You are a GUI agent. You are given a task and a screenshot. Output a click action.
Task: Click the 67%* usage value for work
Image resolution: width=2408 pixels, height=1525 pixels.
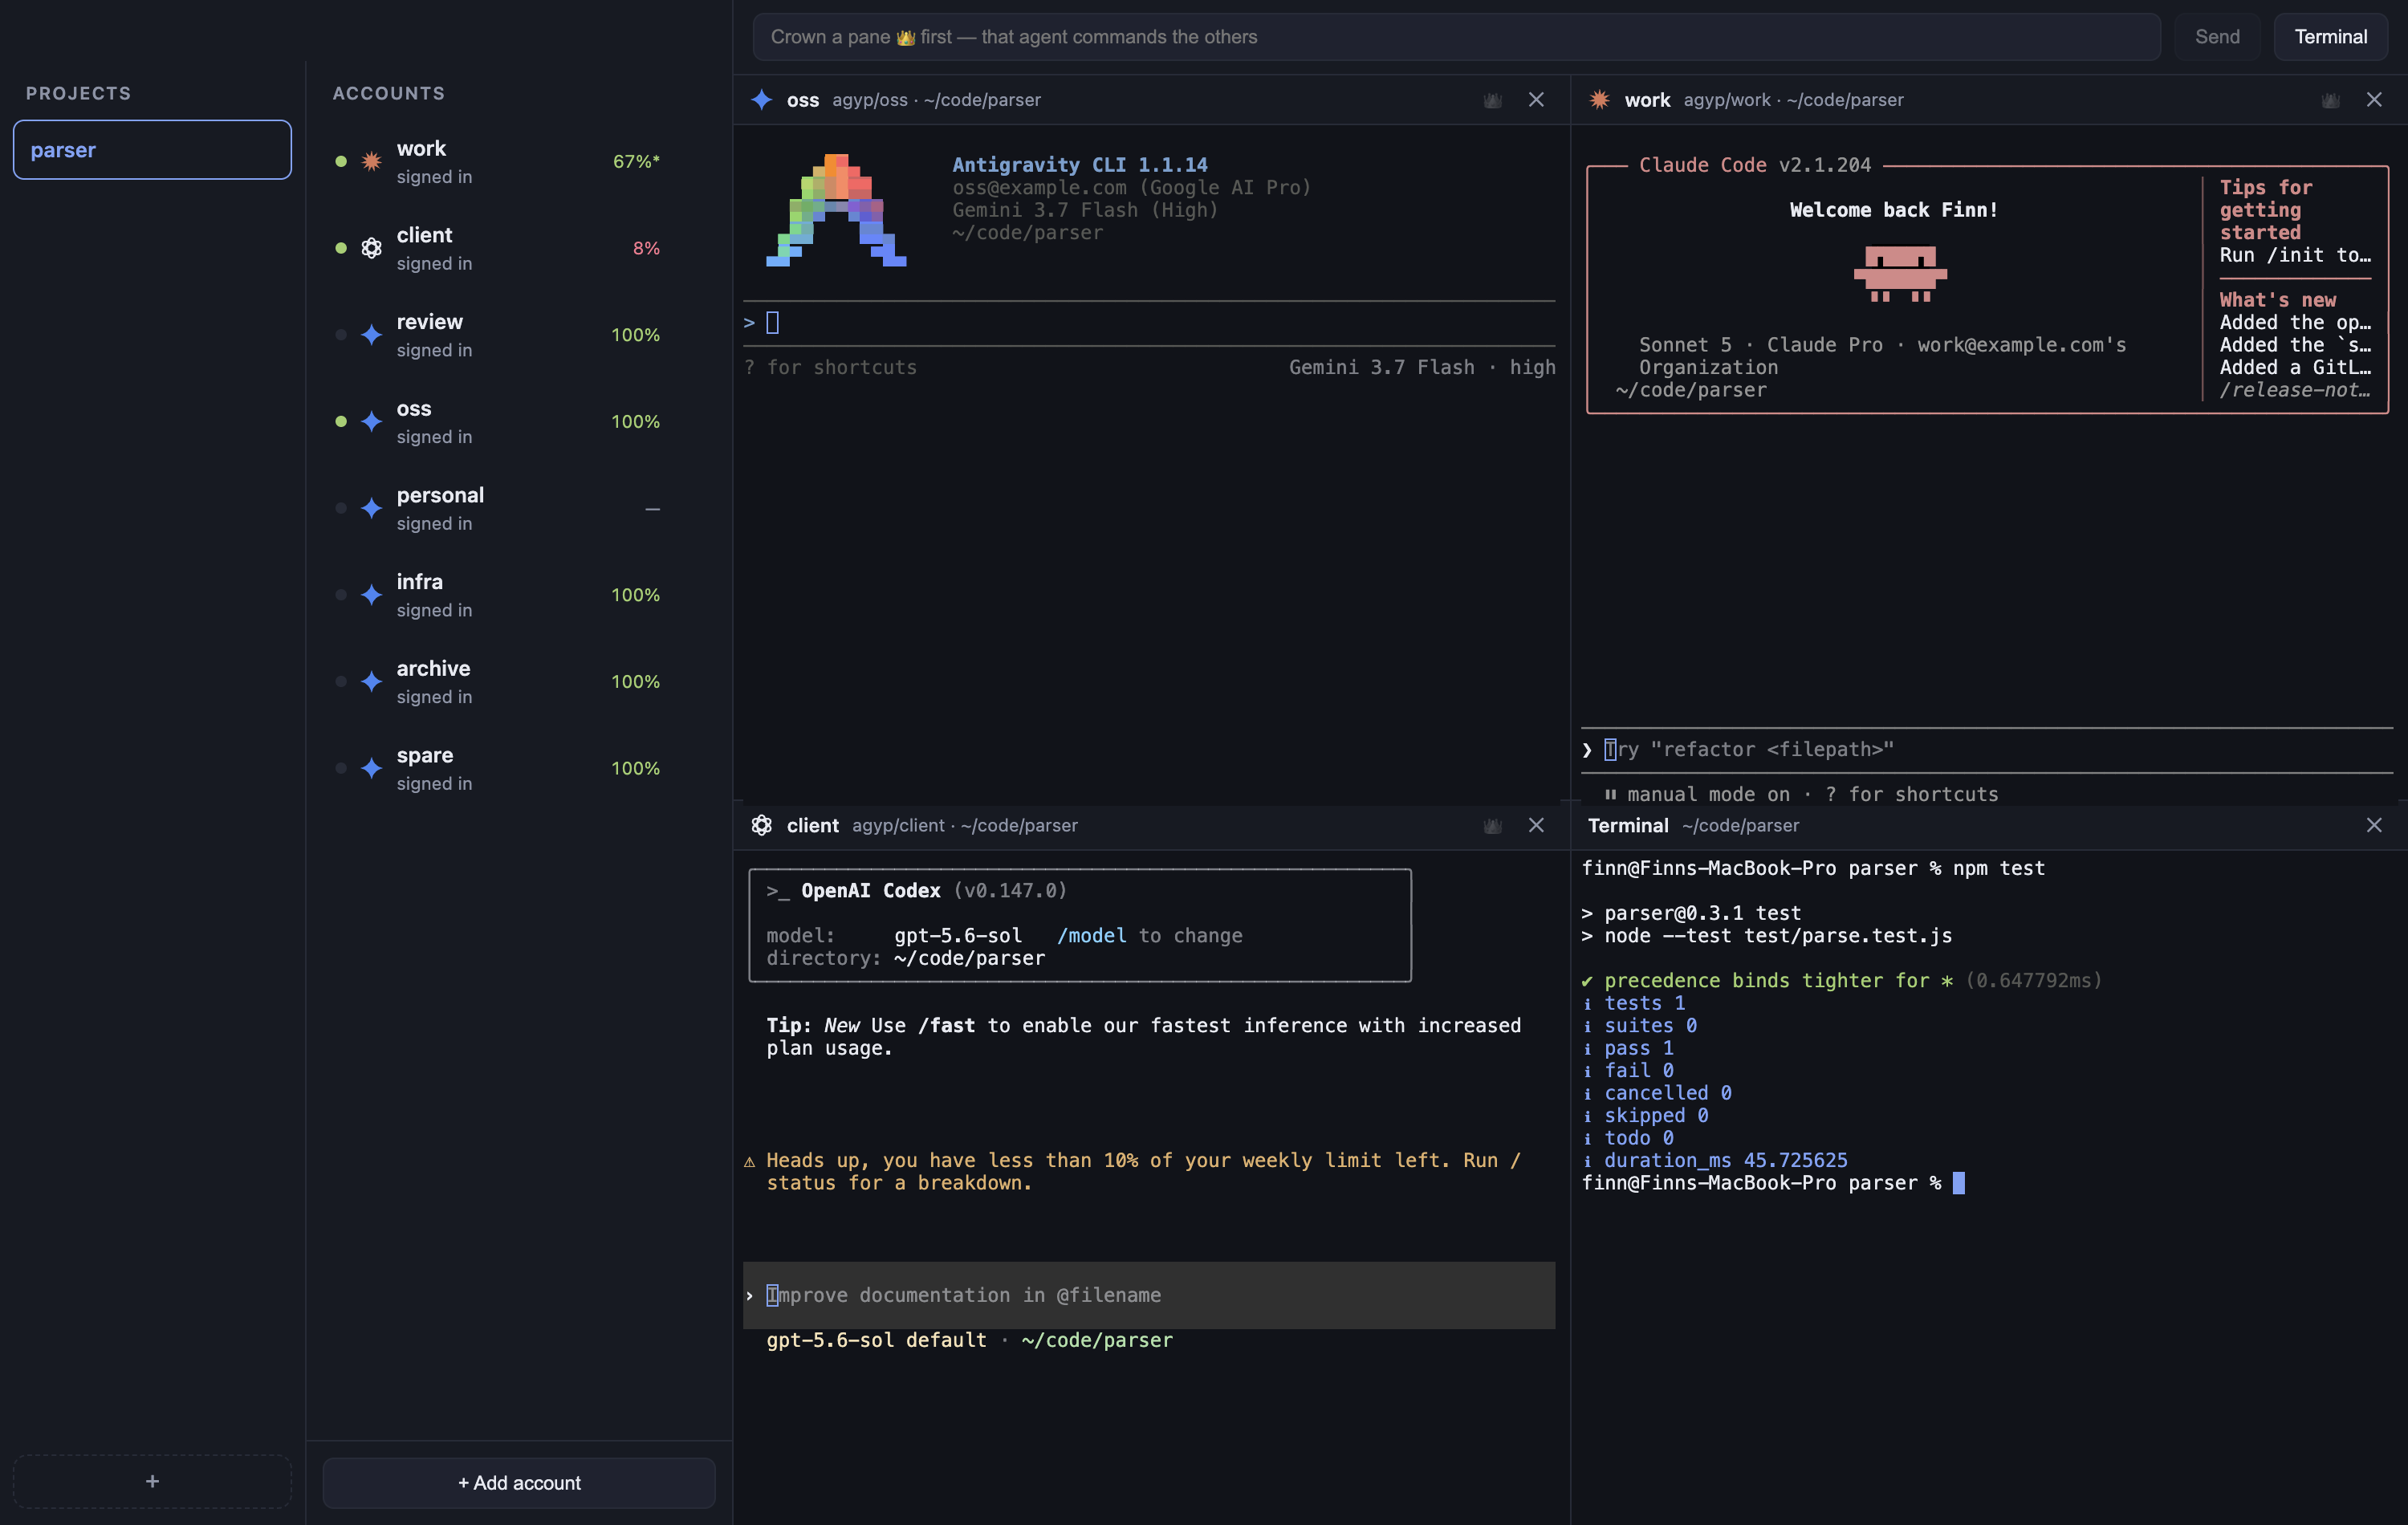[636, 161]
